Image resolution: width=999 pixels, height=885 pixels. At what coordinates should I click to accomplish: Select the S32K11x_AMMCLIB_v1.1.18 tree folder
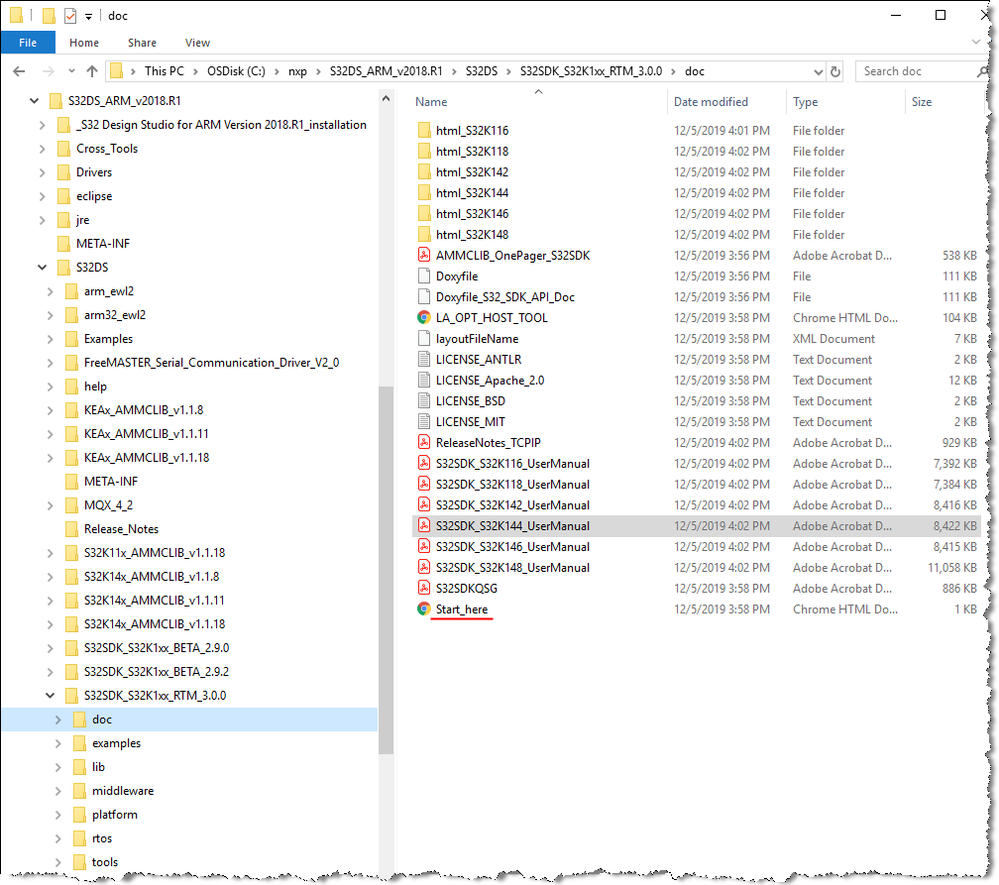click(154, 552)
